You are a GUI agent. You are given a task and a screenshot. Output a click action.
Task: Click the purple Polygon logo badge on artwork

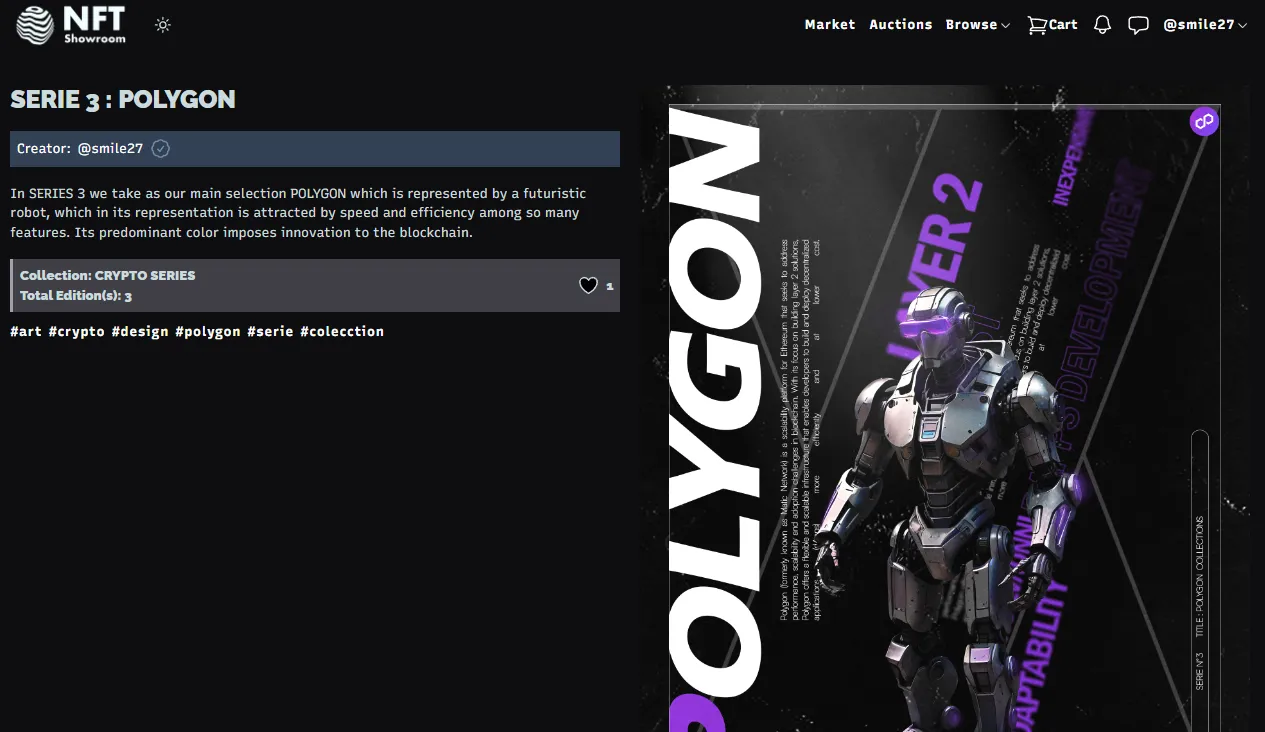click(1204, 121)
